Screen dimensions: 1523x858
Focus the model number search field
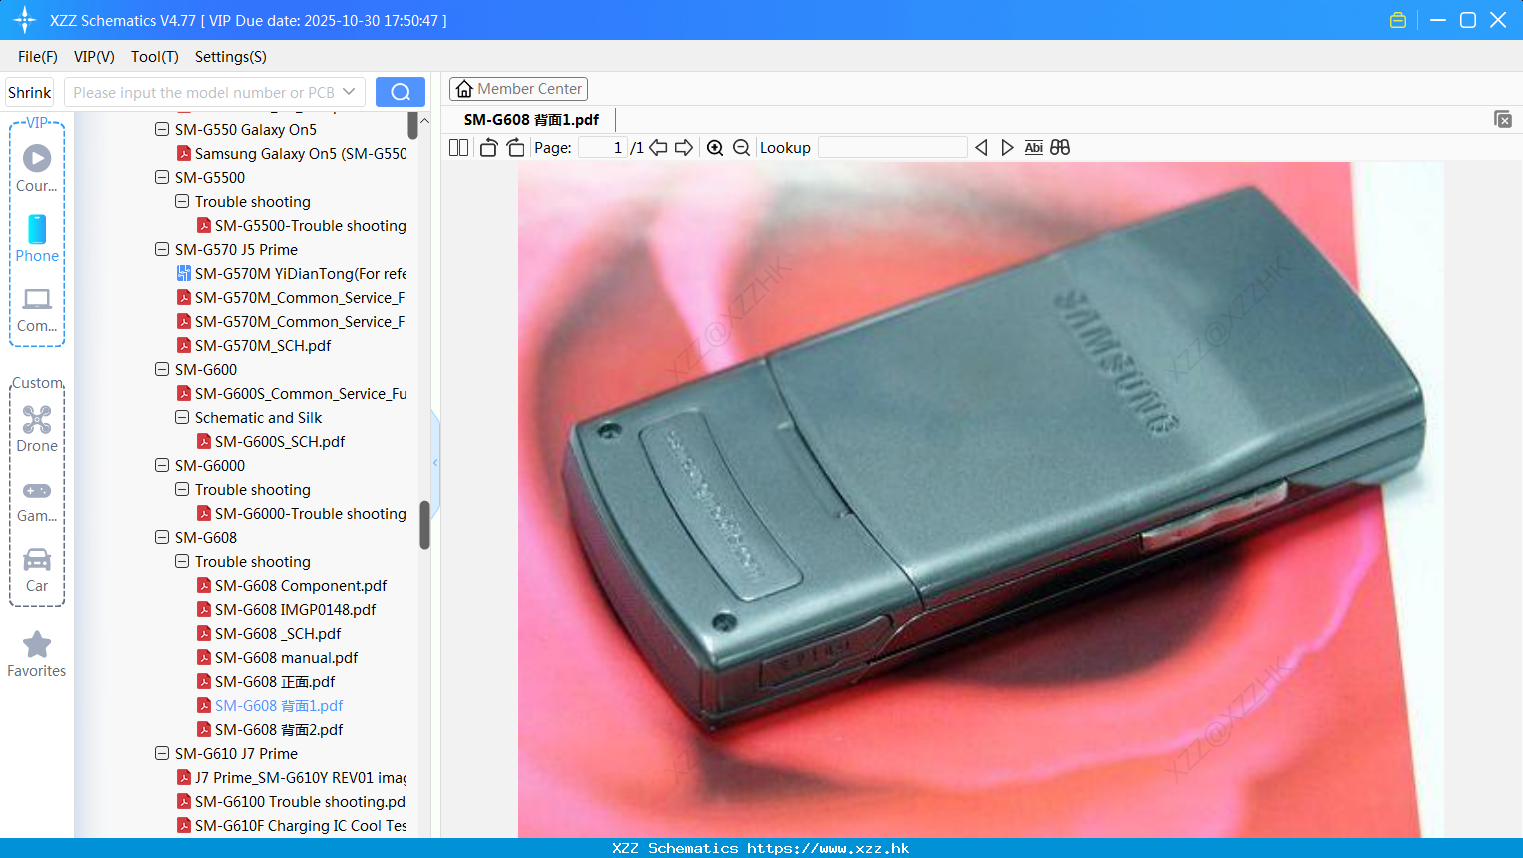[205, 92]
